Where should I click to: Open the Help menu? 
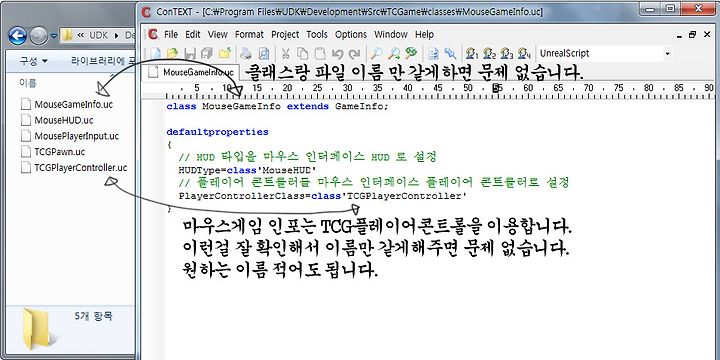[x=424, y=34]
